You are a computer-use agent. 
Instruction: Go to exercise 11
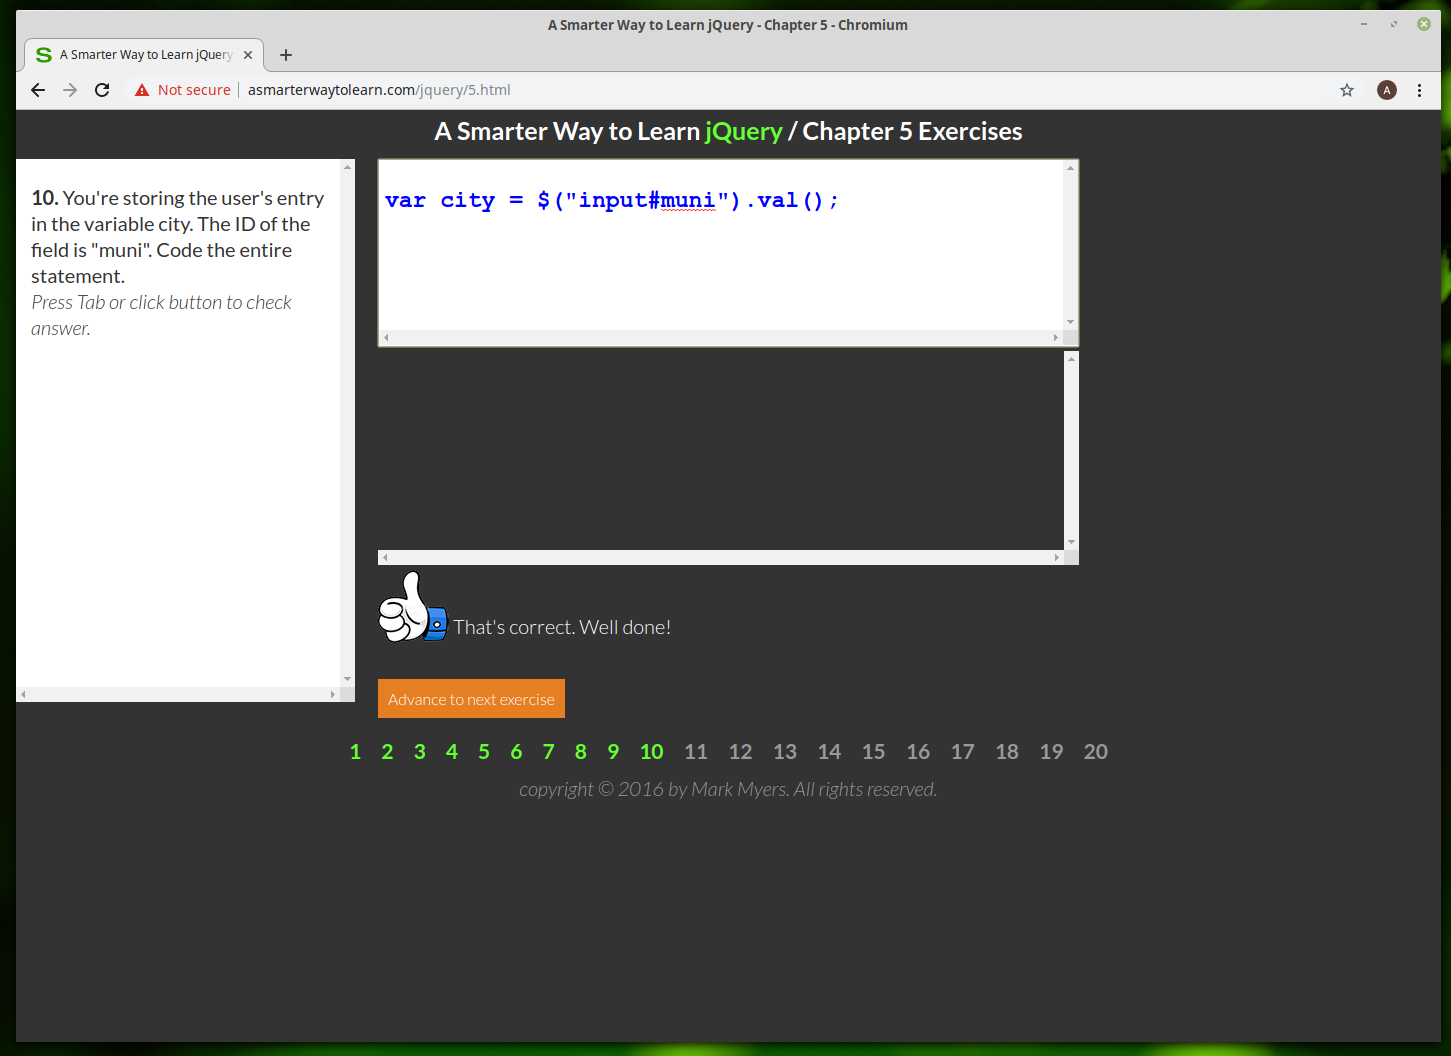click(x=695, y=752)
